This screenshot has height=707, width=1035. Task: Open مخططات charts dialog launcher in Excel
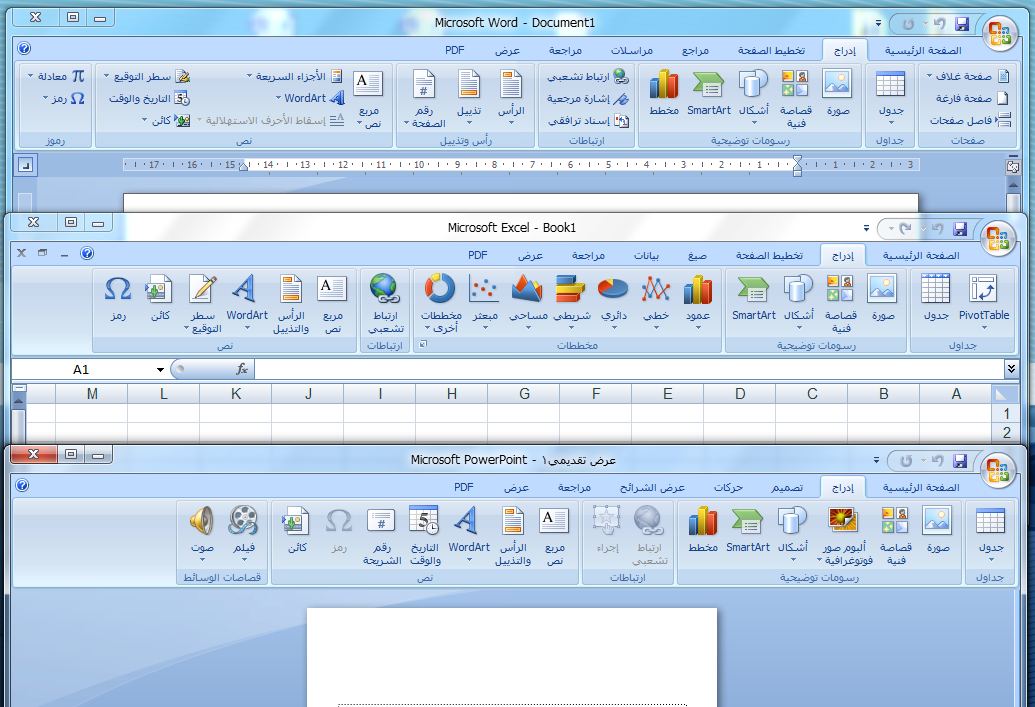pos(423,345)
